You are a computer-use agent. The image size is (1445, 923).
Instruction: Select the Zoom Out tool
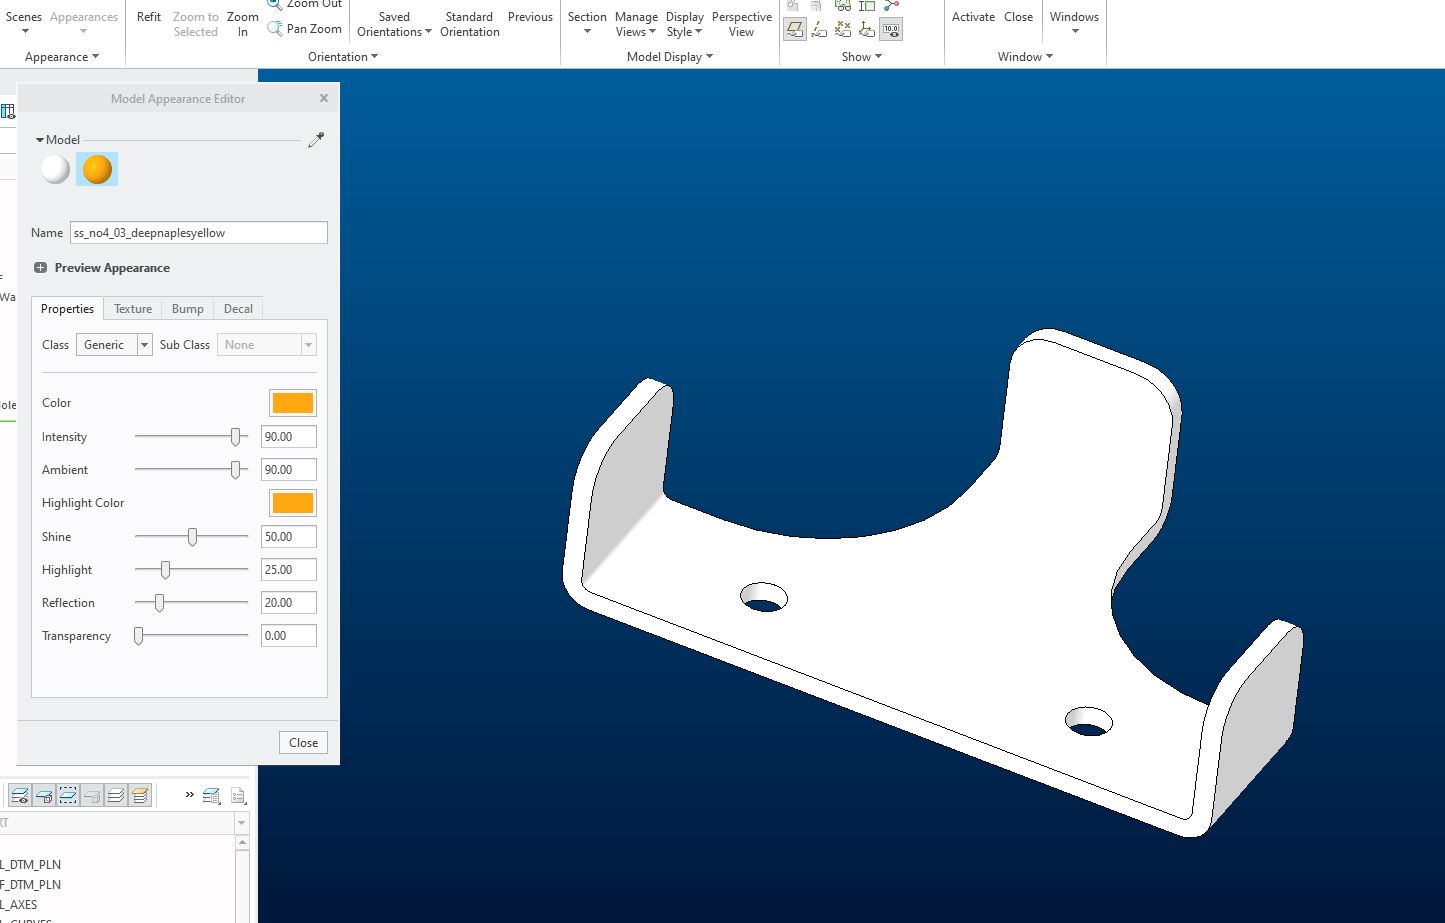click(x=303, y=4)
